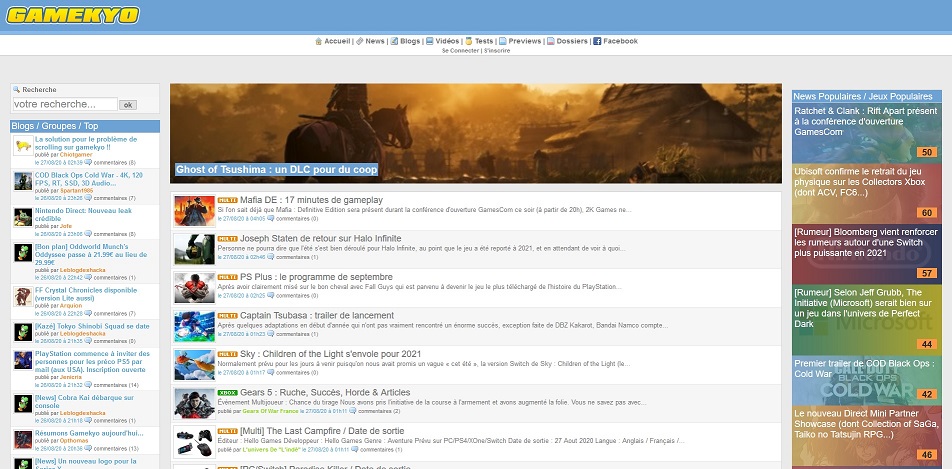The width and height of the screenshot is (952, 469).
Task: Open PlayStation PS5 préco invitation blog post
Action: pos(92,361)
